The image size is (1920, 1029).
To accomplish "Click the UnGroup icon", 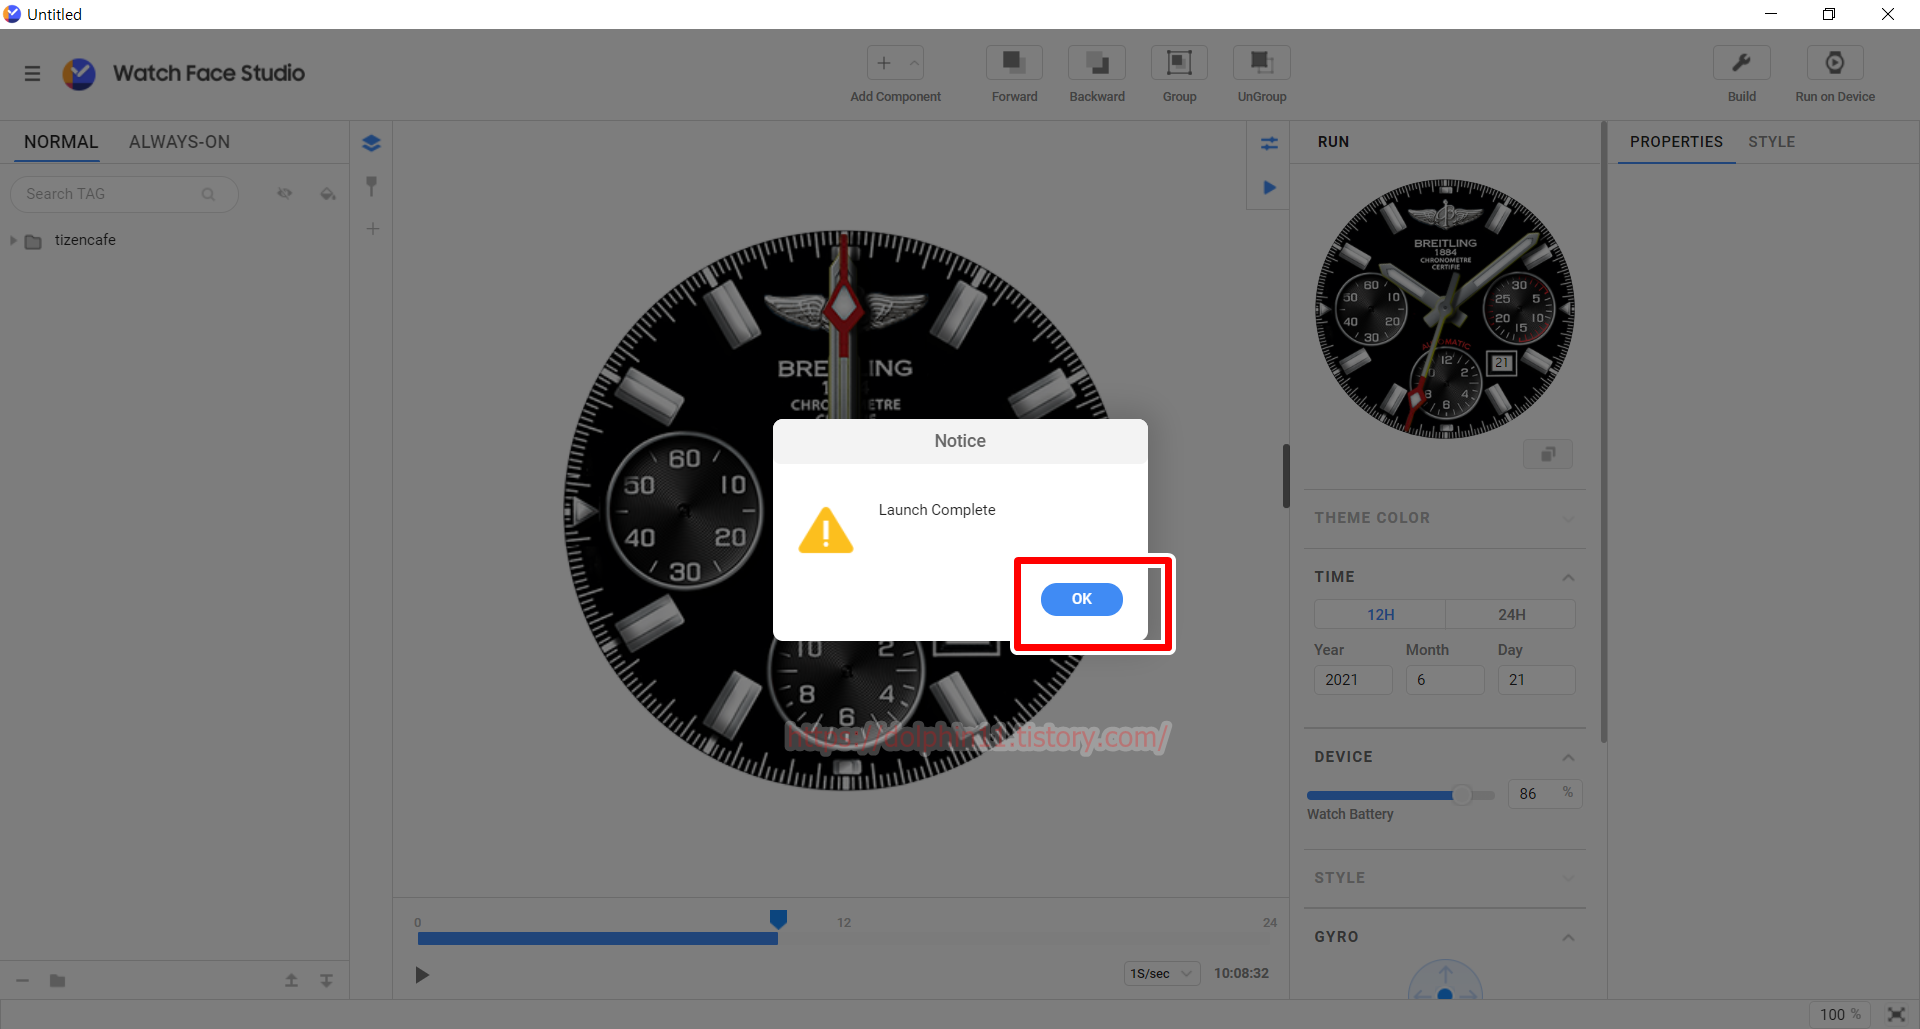I will [x=1262, y=62].
